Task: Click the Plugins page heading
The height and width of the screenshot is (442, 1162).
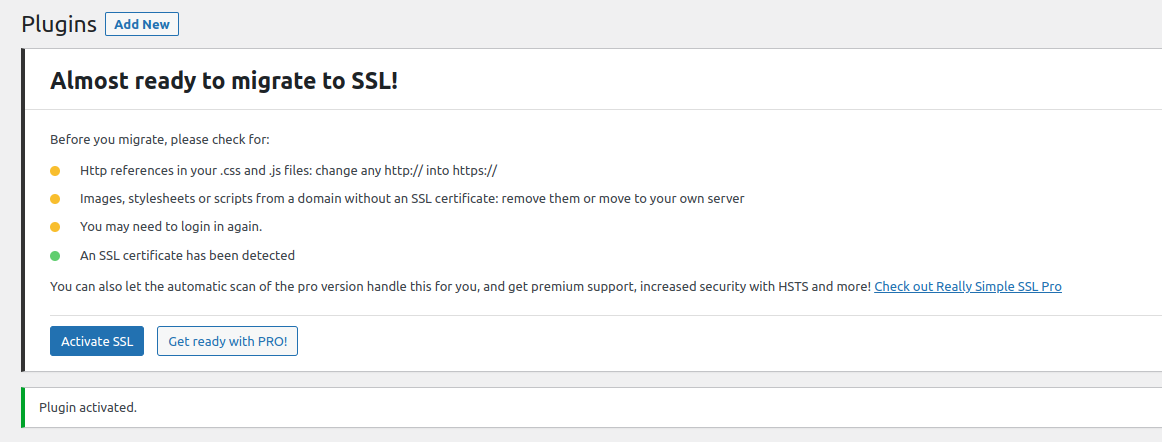Action: point(59,24)
